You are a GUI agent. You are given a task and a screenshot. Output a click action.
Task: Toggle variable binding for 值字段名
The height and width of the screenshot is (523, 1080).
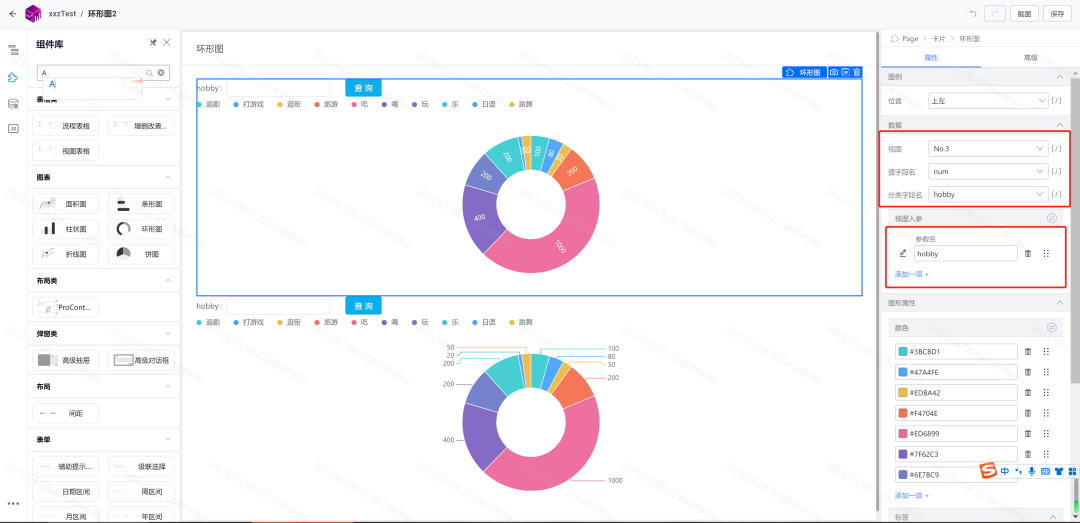click(1057, 172)
